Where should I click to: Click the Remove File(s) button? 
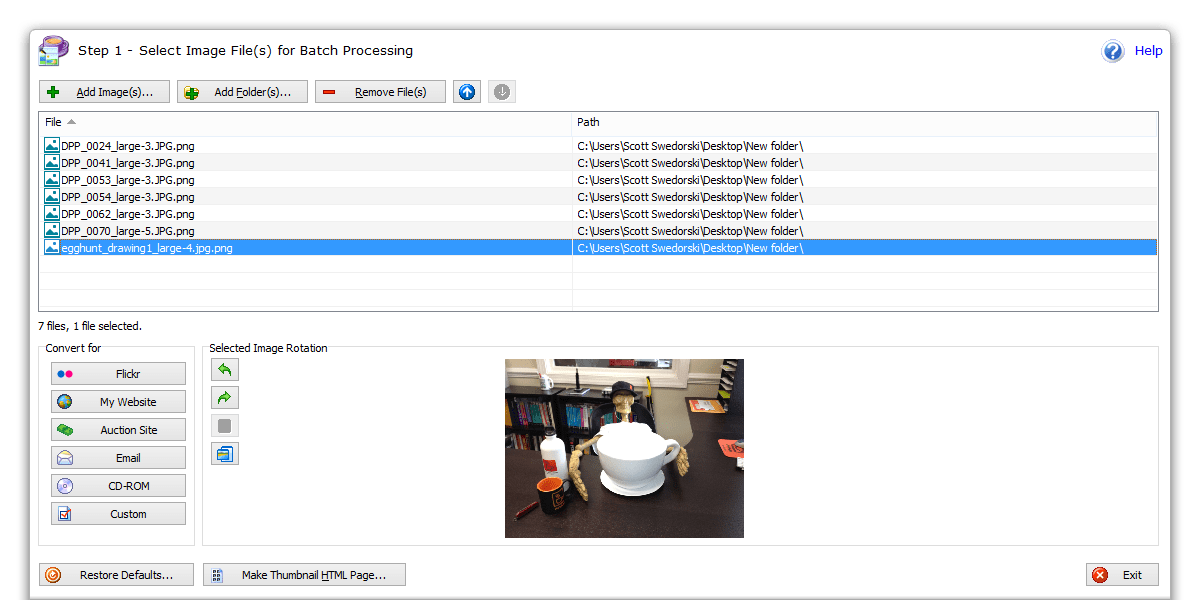pyautogui.click(x=381, y=92)
